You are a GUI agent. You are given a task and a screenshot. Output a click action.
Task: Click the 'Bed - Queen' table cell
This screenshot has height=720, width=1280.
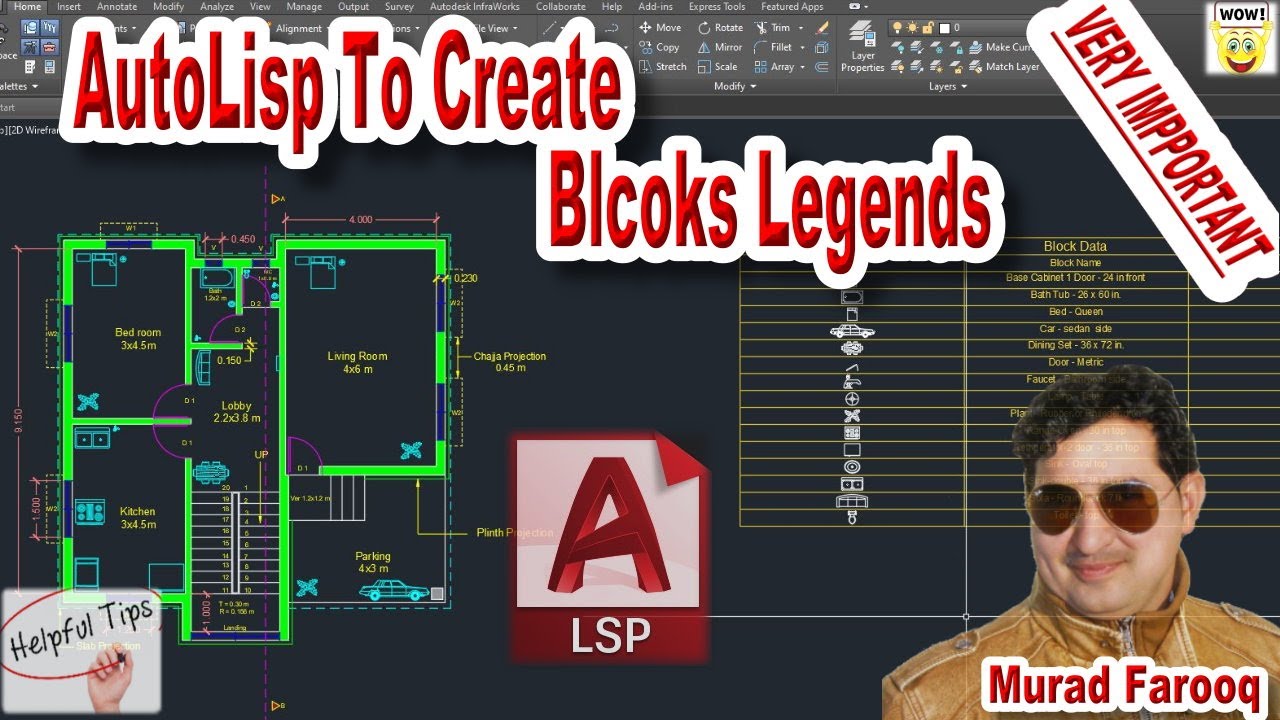coord(1075,312)
